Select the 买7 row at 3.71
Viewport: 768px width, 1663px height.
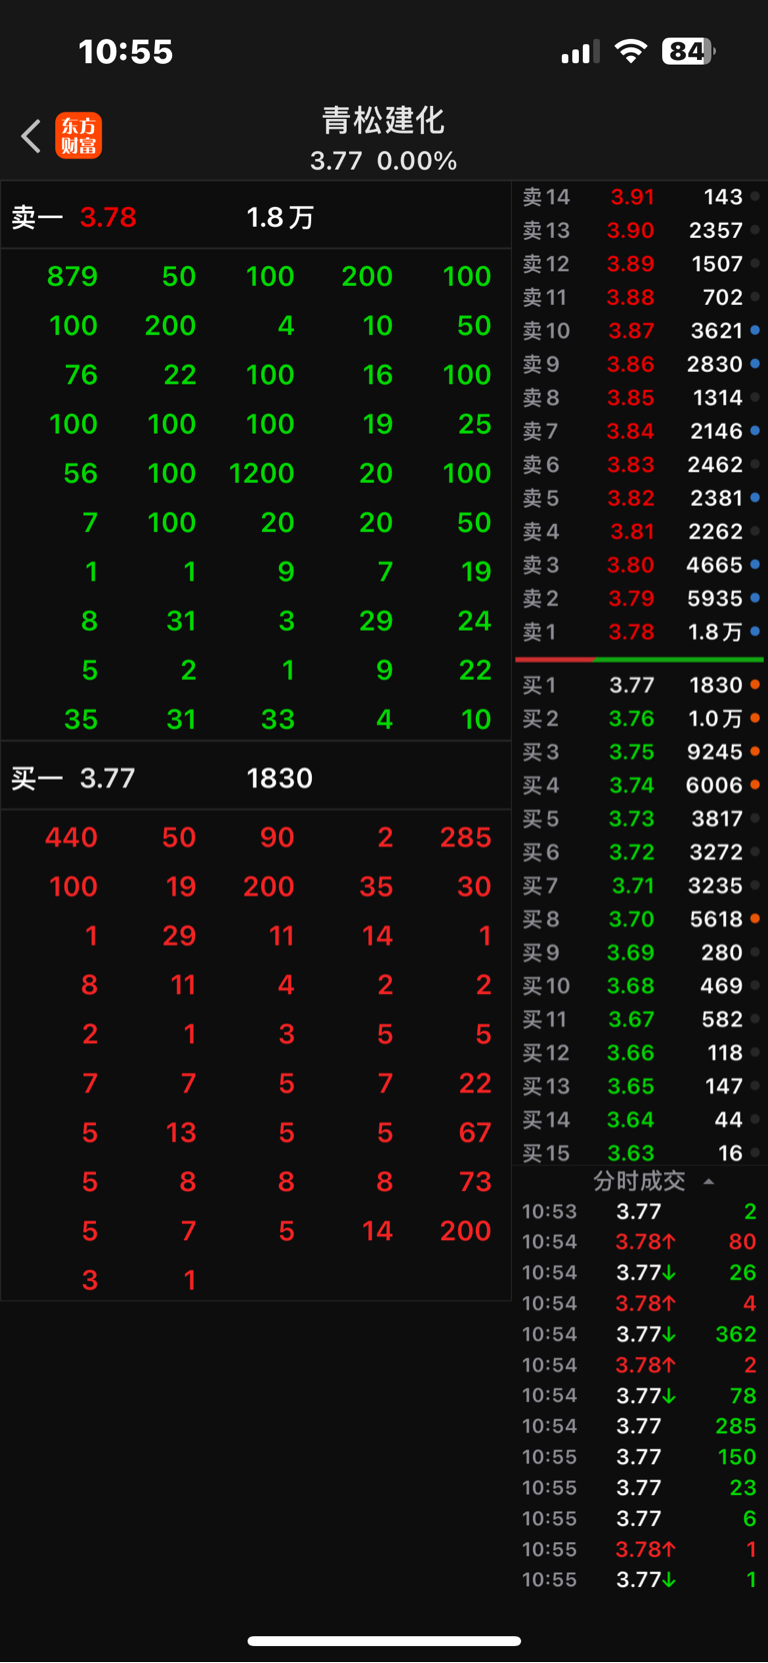coord(640,886)
